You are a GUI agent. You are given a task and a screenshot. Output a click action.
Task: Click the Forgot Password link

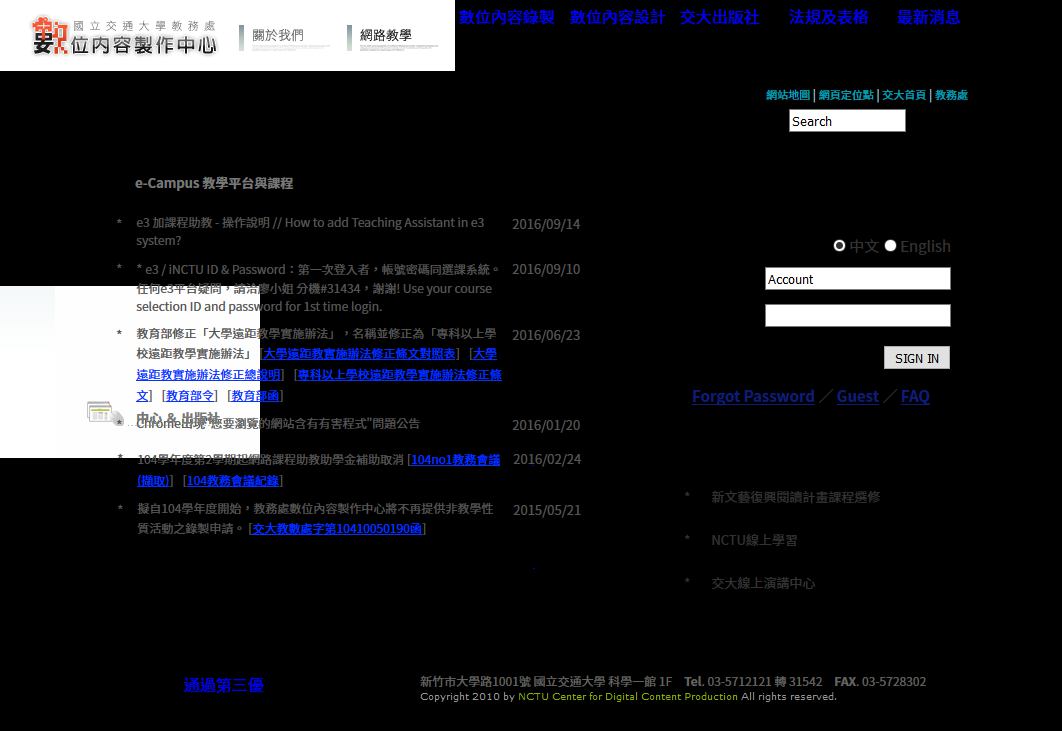(x=753, y=396)
